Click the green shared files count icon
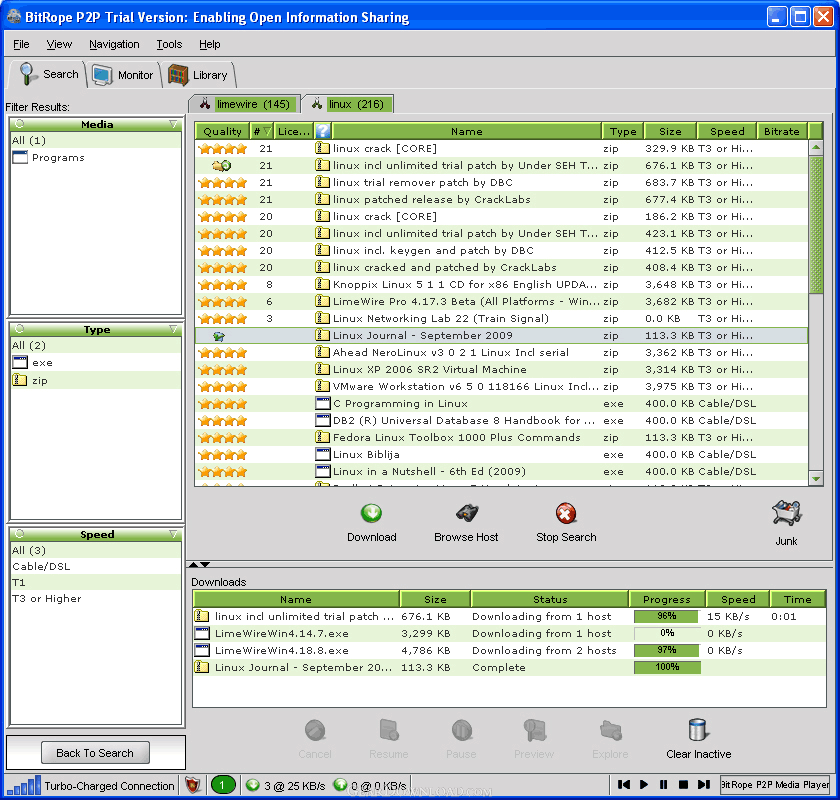Viewport: 840px width, 800px height. [222, 786]
